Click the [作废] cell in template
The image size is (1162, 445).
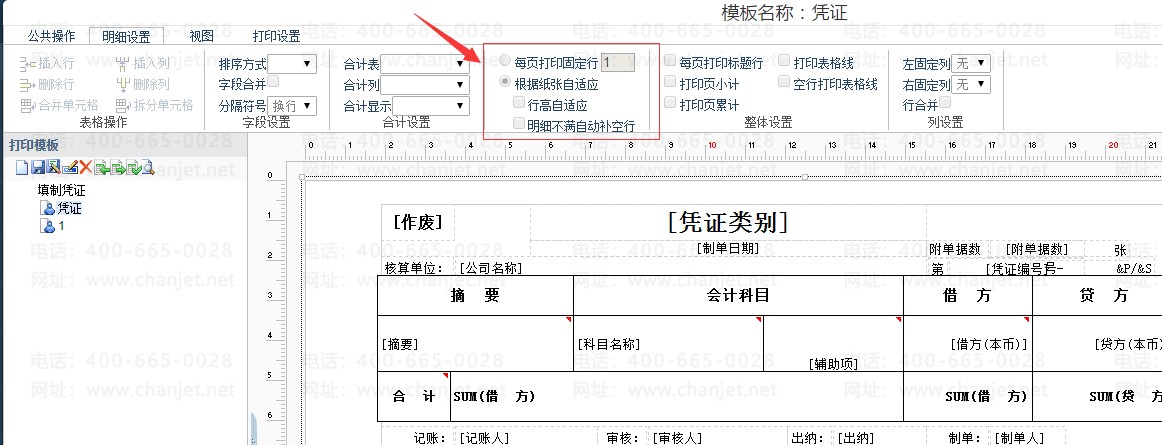(418, 222)
